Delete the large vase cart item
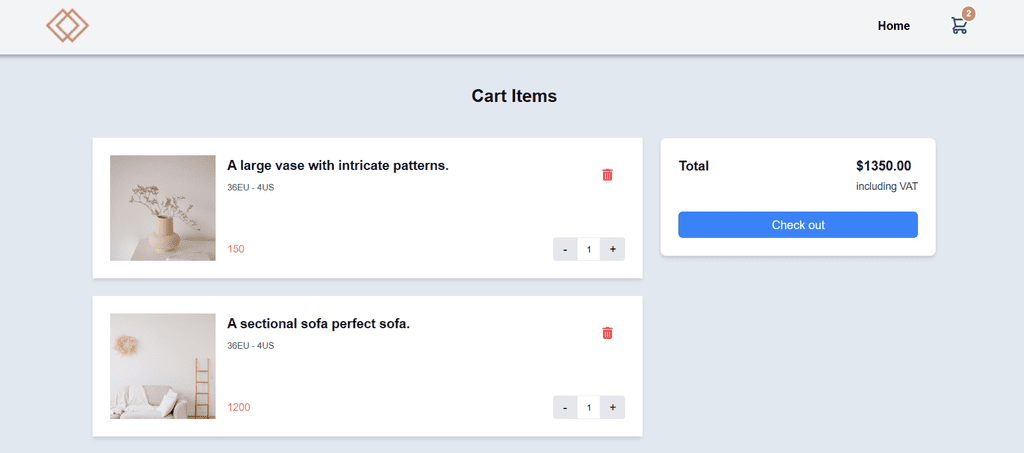The image size is (1024, 453). (x=607, y=175)
